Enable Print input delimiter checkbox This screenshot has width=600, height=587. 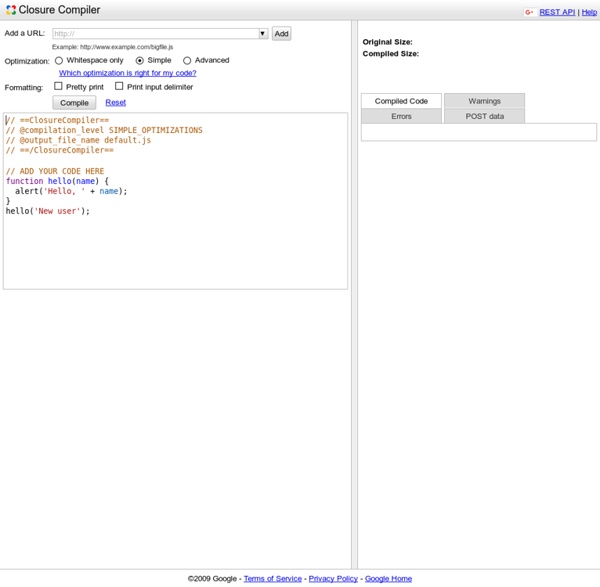119,86
